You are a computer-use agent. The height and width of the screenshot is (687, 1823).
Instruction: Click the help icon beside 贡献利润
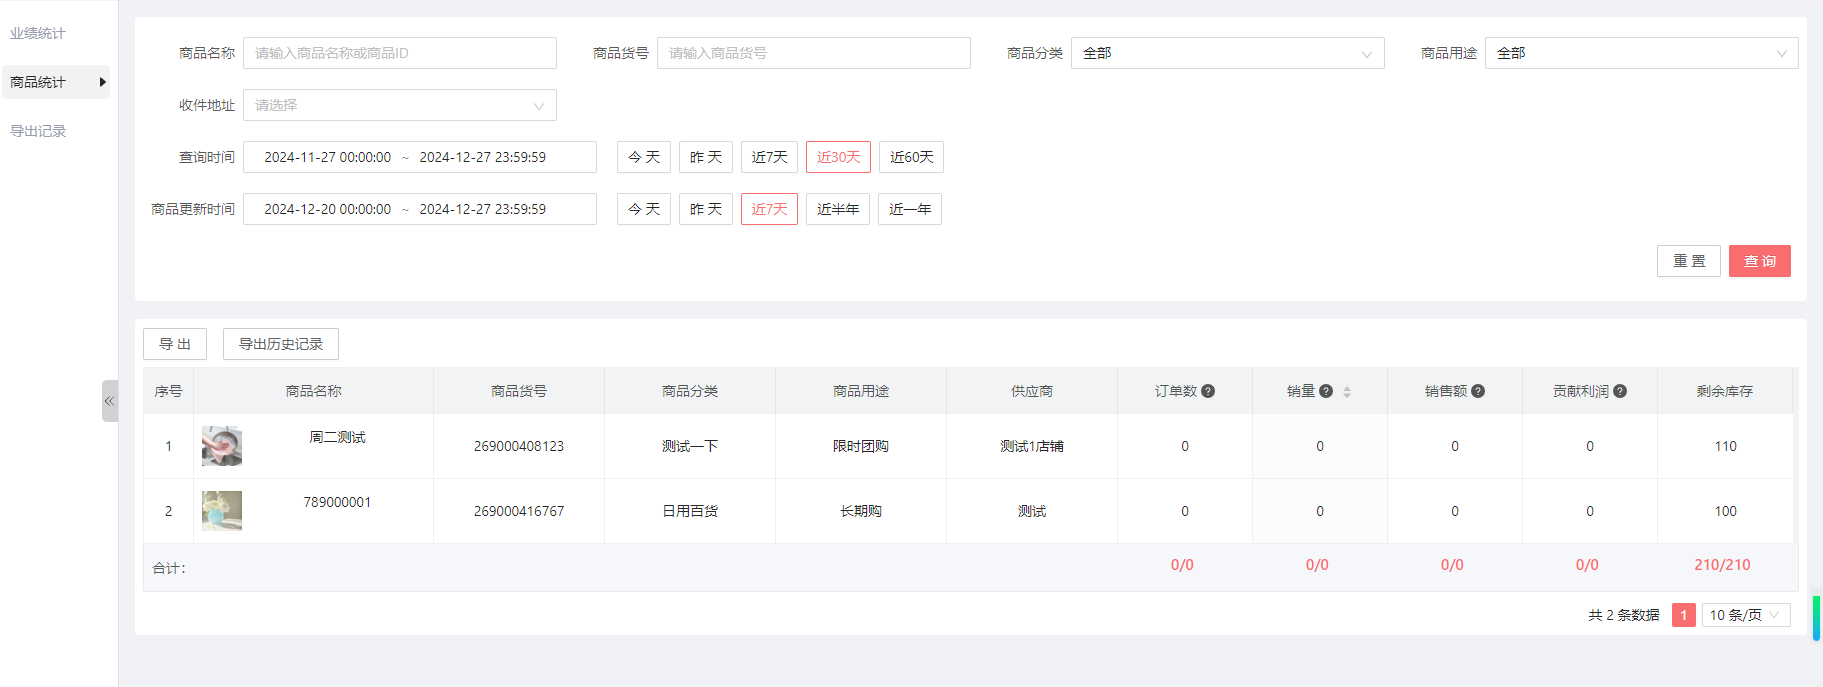(1620, 391)
